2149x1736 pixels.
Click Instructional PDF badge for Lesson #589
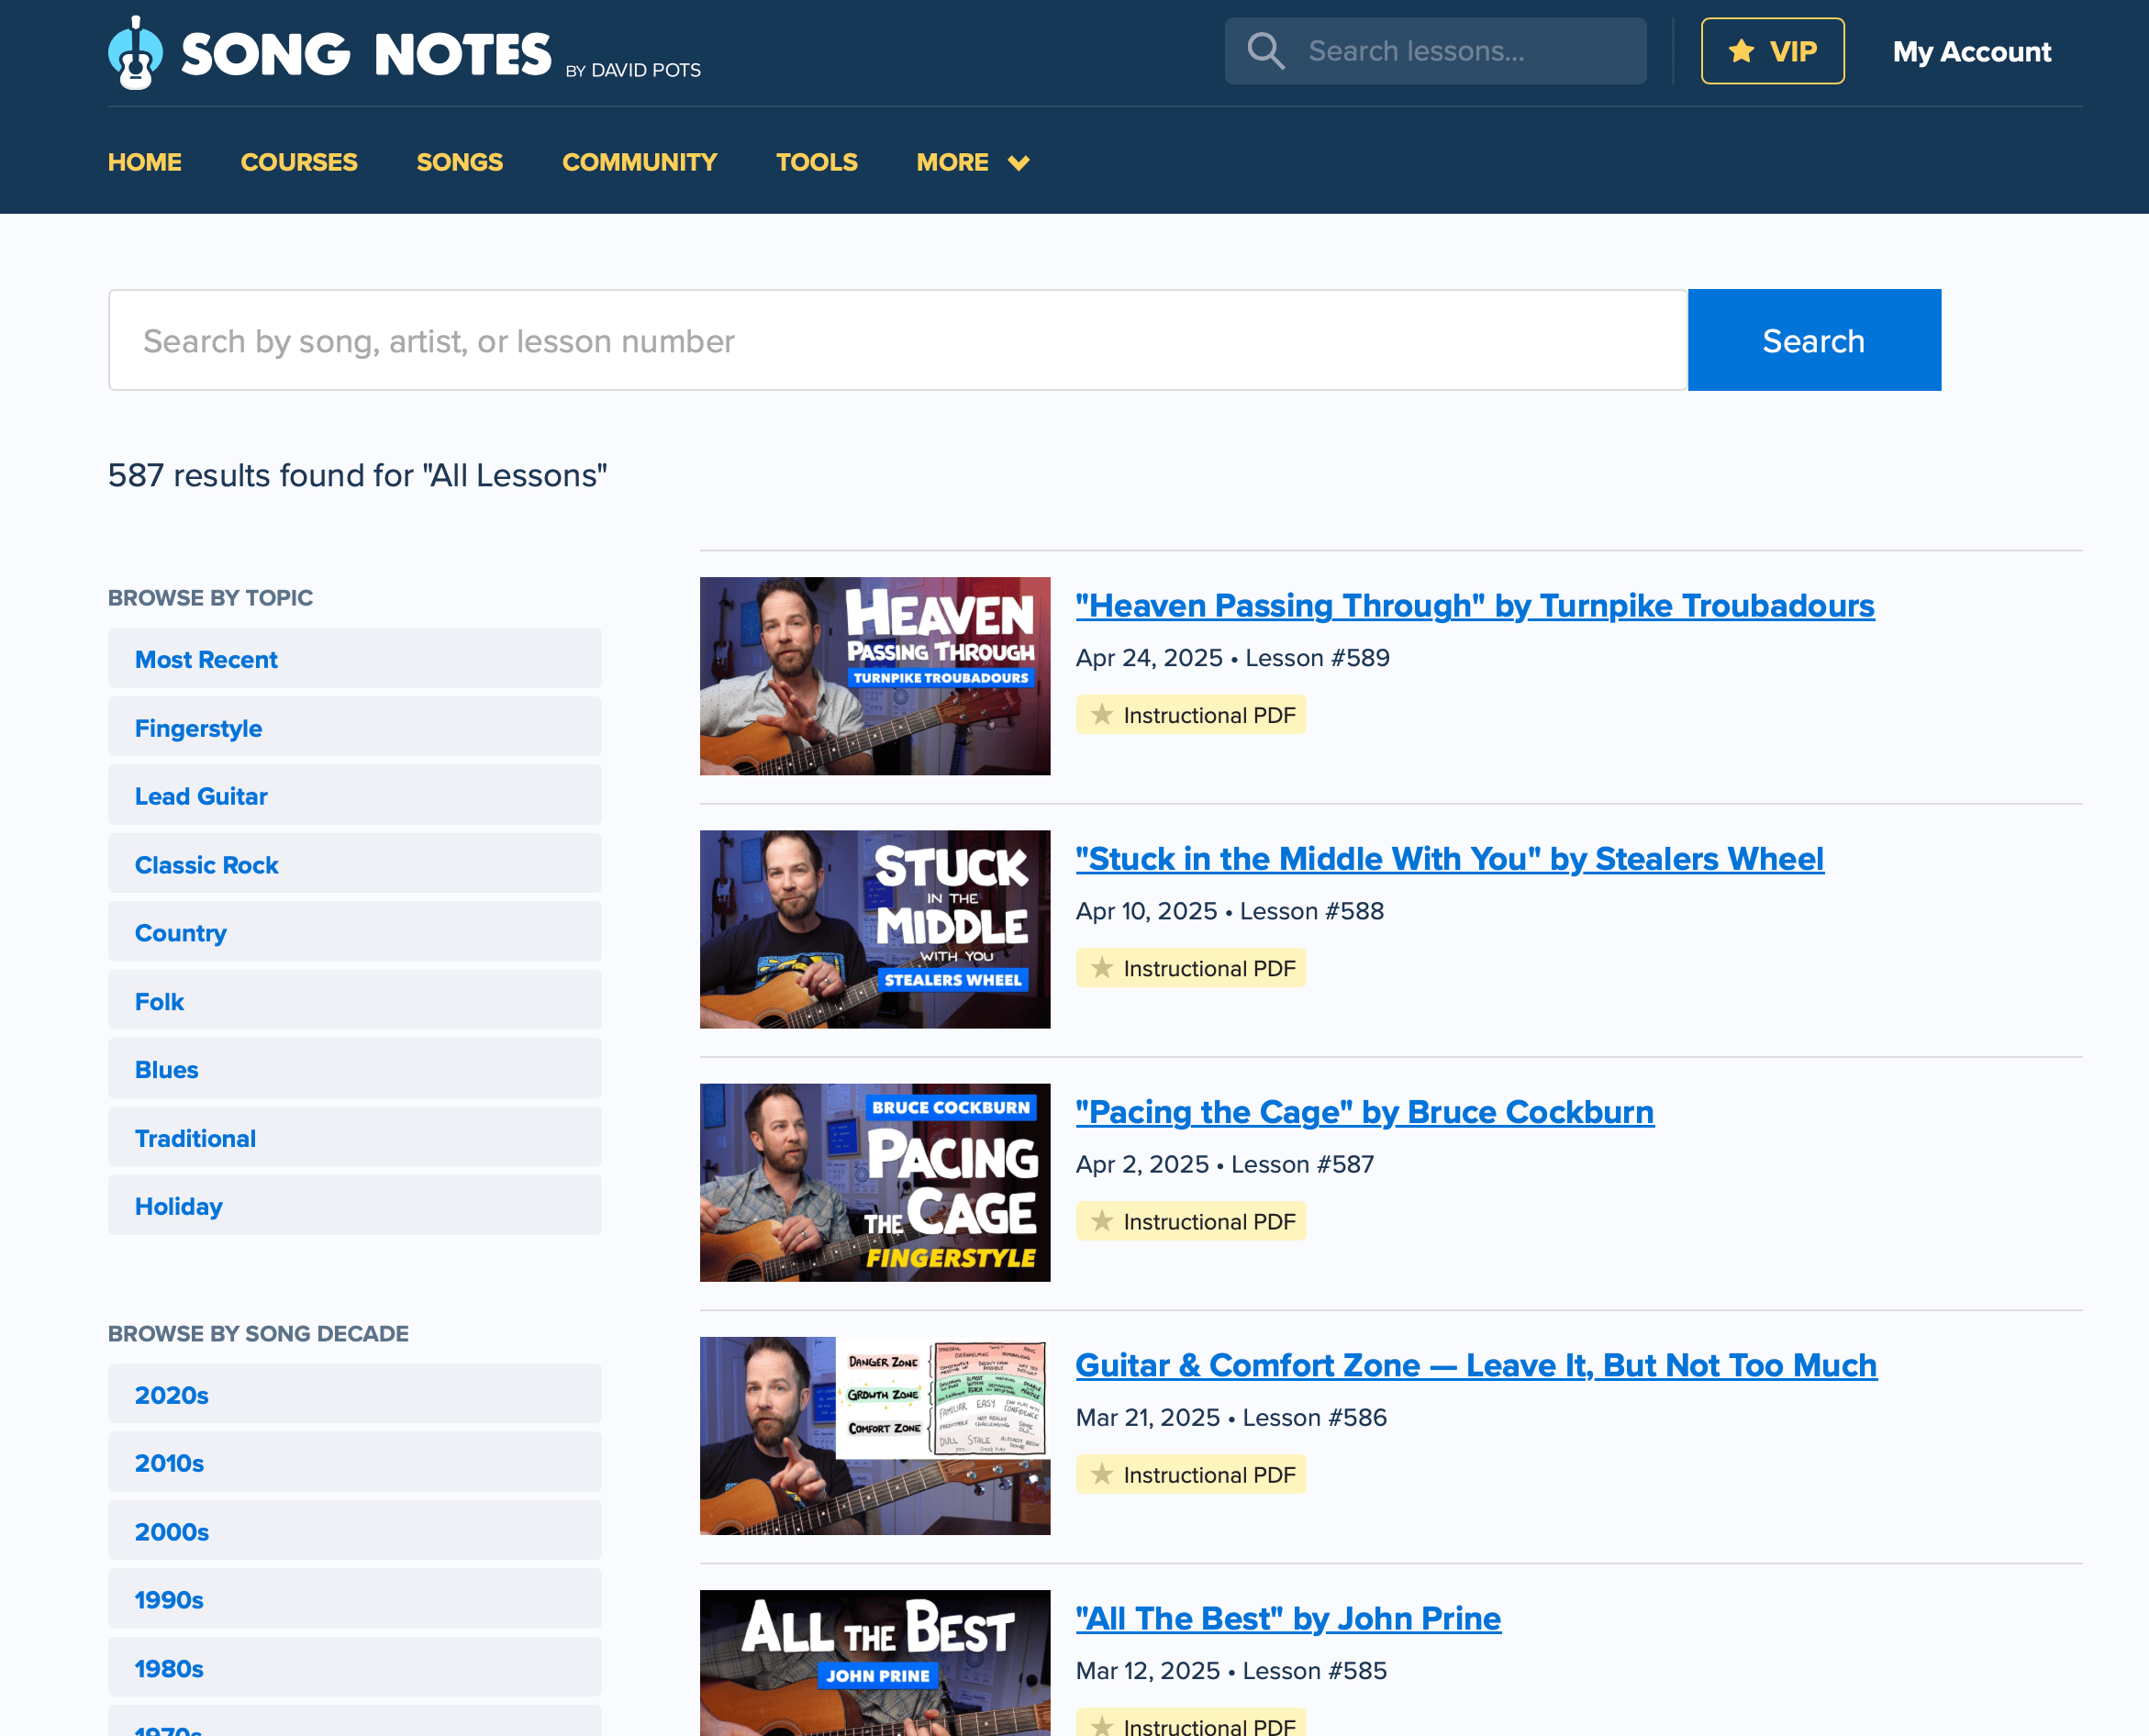pos(1191,715)
